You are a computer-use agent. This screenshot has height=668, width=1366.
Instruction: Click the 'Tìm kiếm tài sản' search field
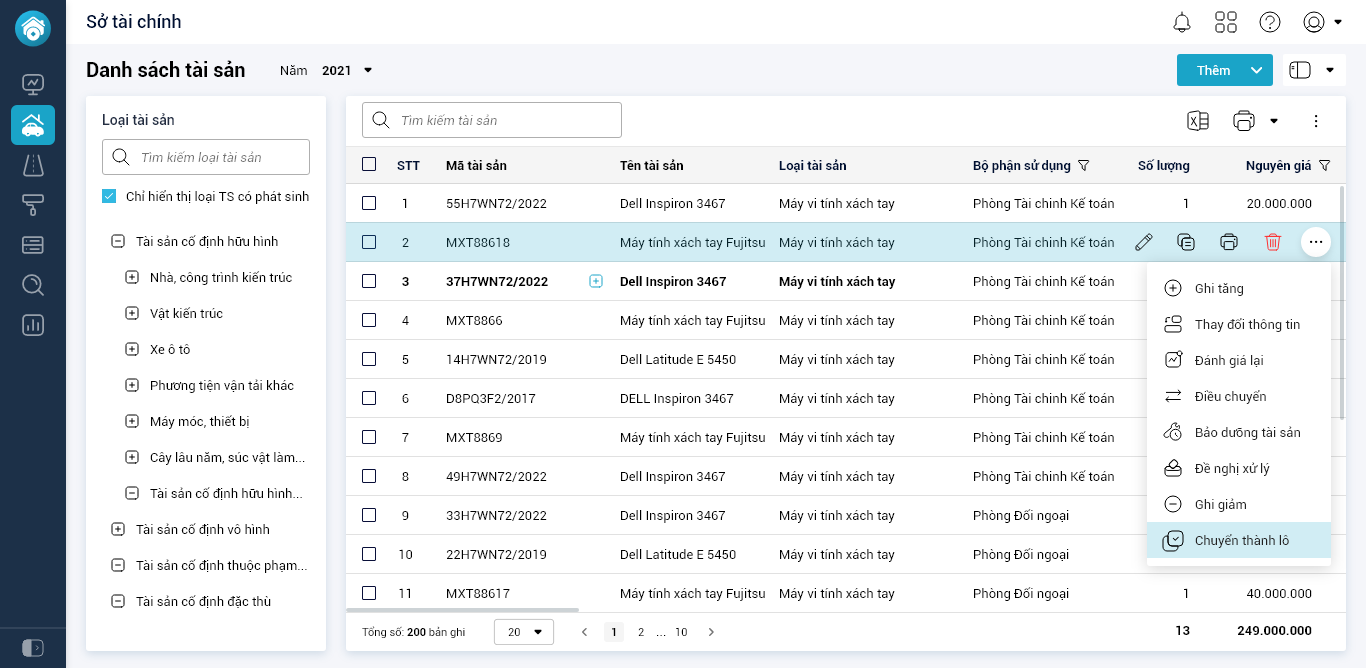(492, 120)
